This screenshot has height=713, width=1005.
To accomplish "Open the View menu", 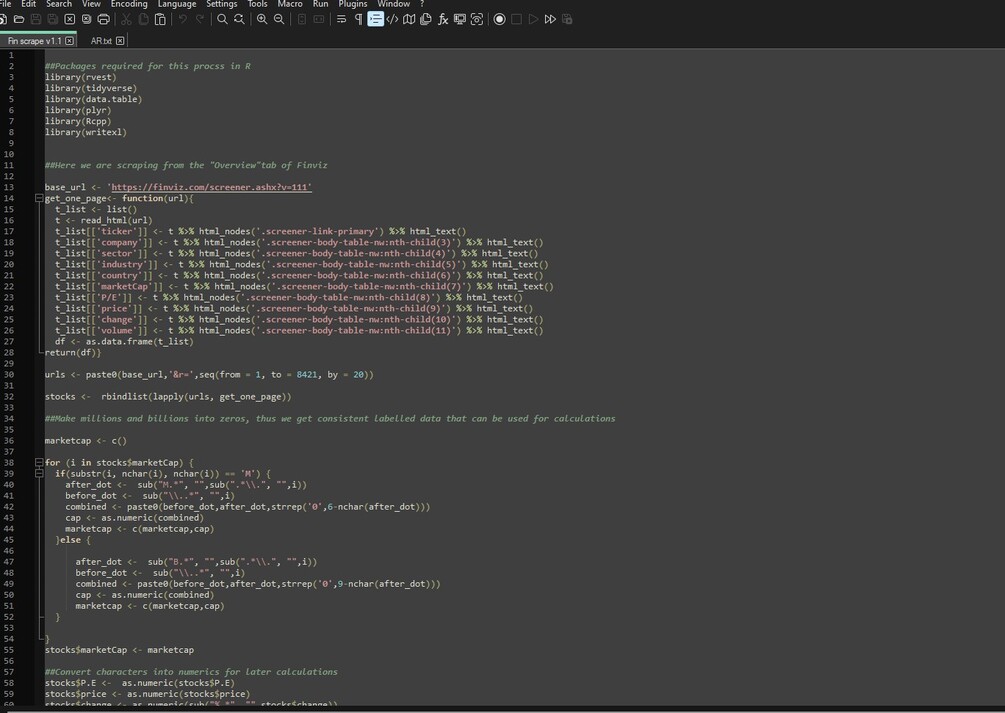I will [91, 4].
